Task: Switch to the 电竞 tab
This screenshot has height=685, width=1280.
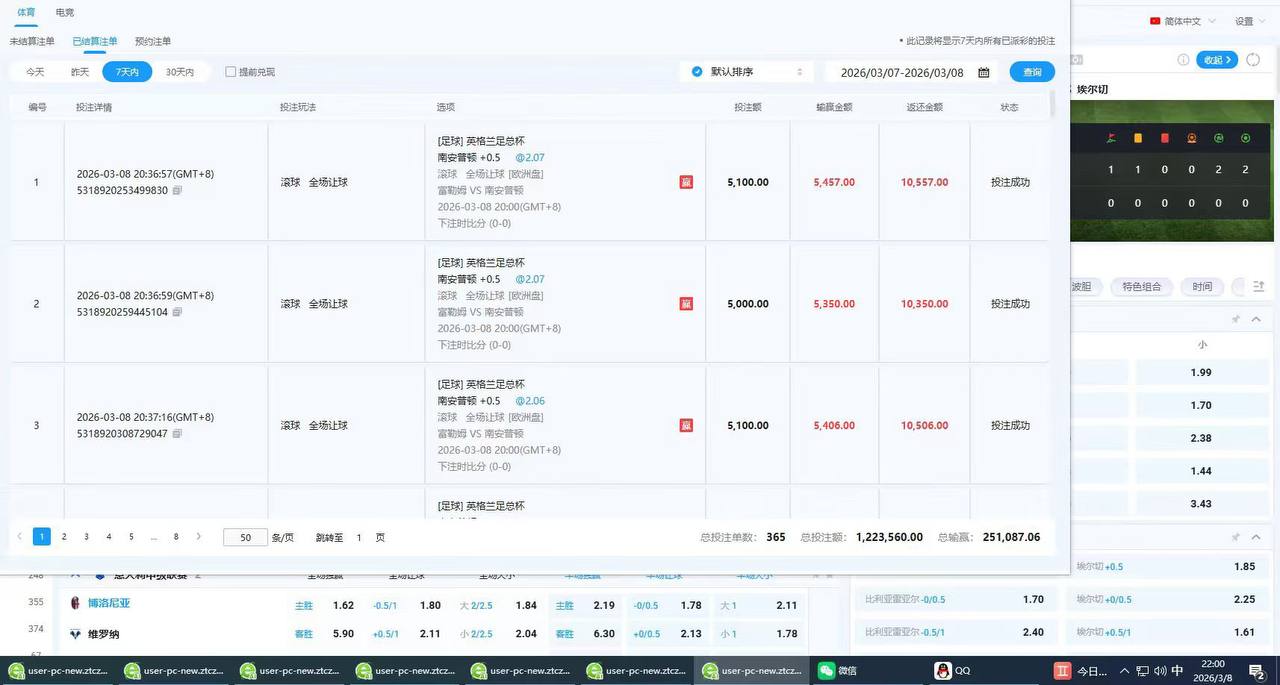Action: pyautogui.click(x=65, y=13)
